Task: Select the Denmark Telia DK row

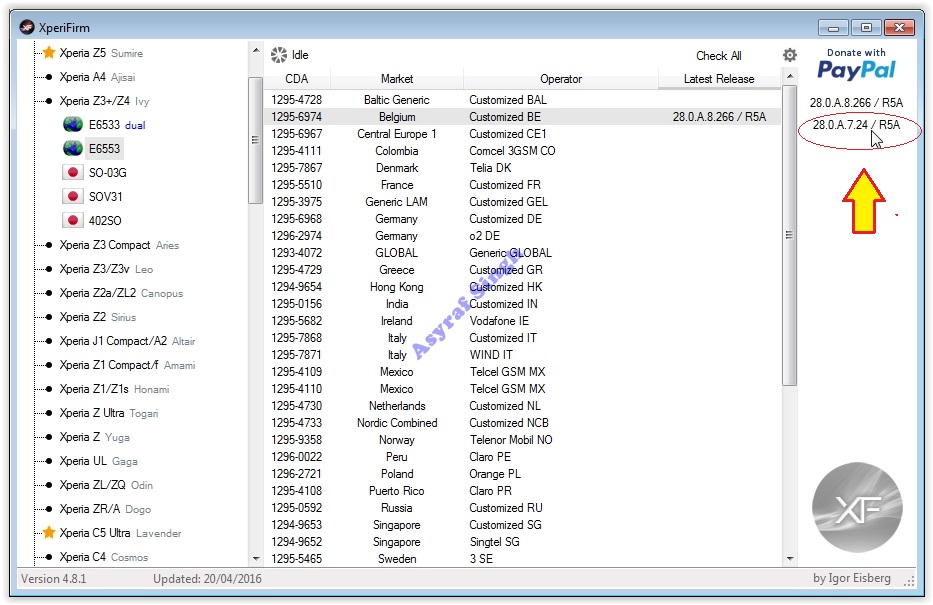Action: tap(522, 168)
